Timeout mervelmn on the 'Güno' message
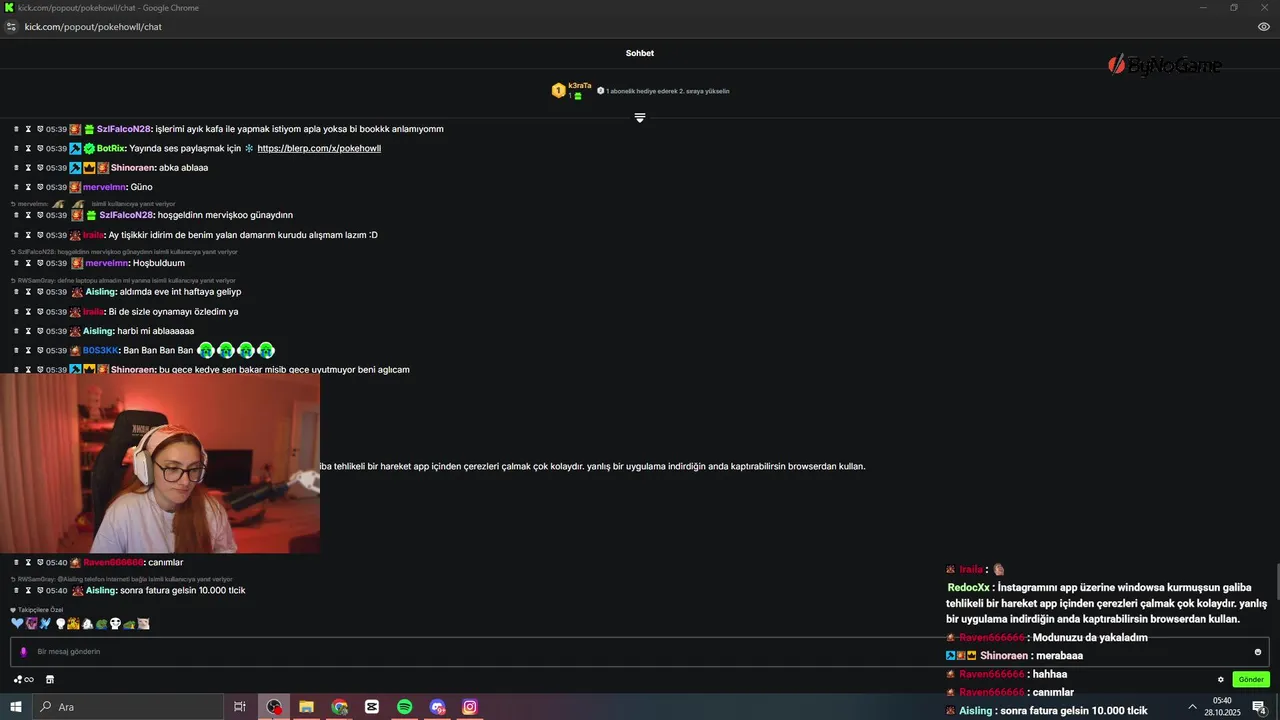The image size is (1280, 720). [x=28, y=187]
